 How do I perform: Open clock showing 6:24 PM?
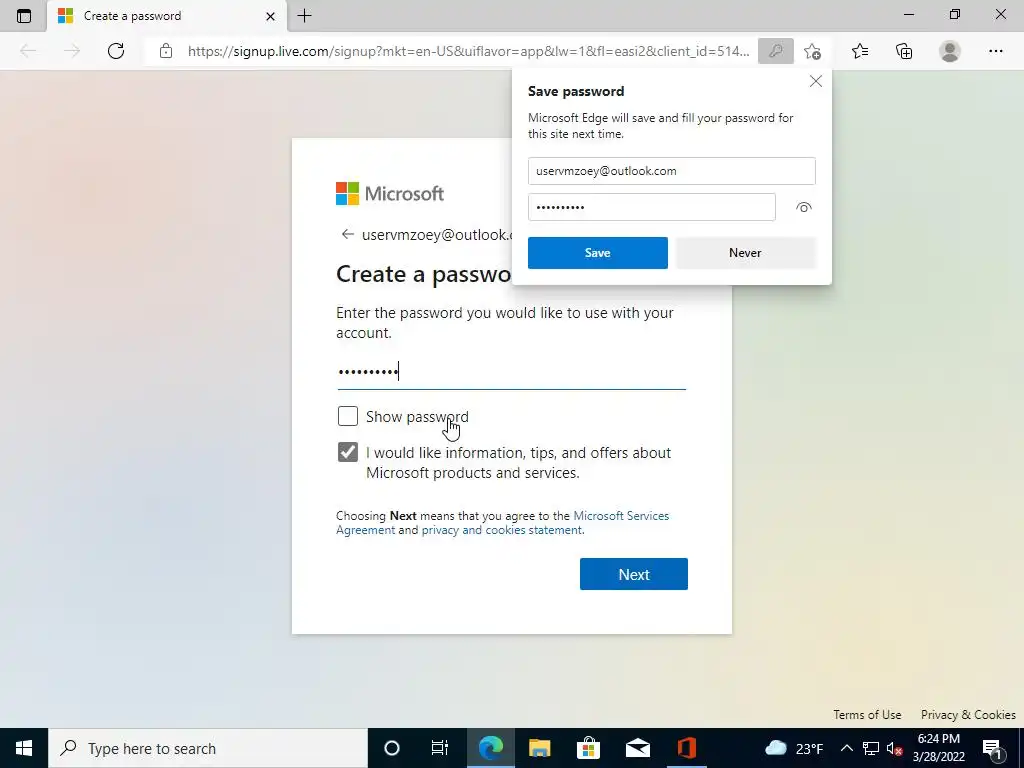click(938, 748)
